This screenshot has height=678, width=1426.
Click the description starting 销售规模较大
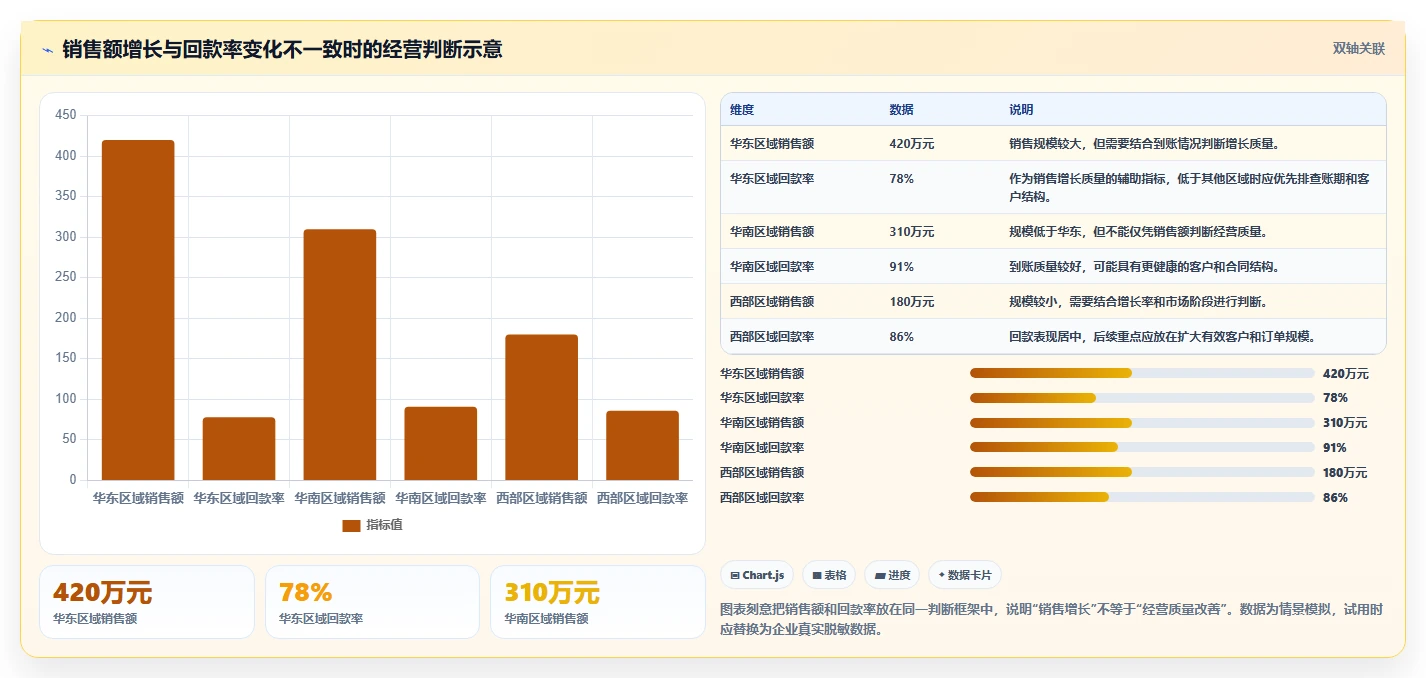(x=1145, y=144)
